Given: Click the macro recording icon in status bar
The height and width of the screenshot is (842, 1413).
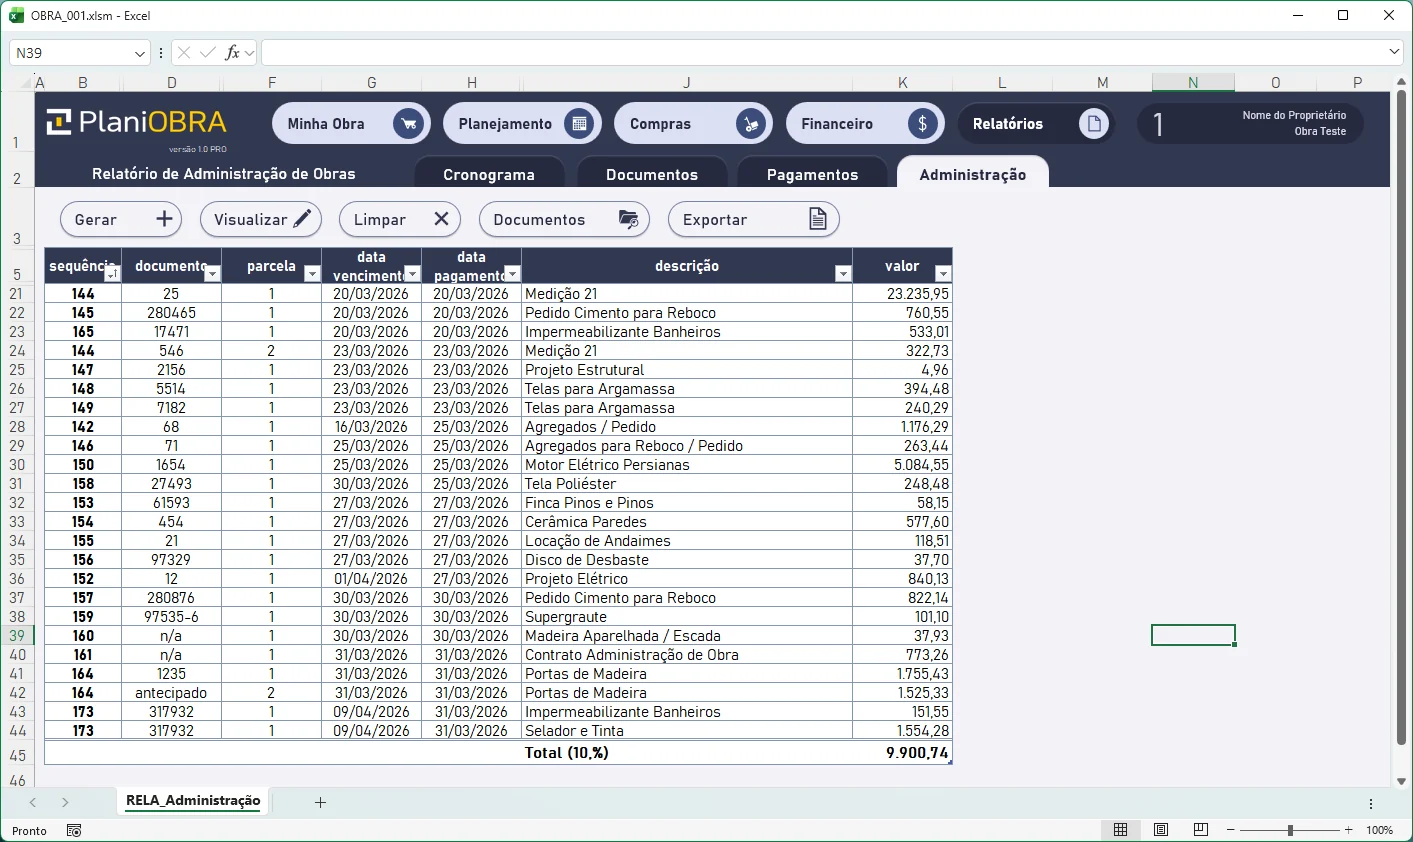Looking at the screenshot, I should pyautogui.click(x=73, y=830).
